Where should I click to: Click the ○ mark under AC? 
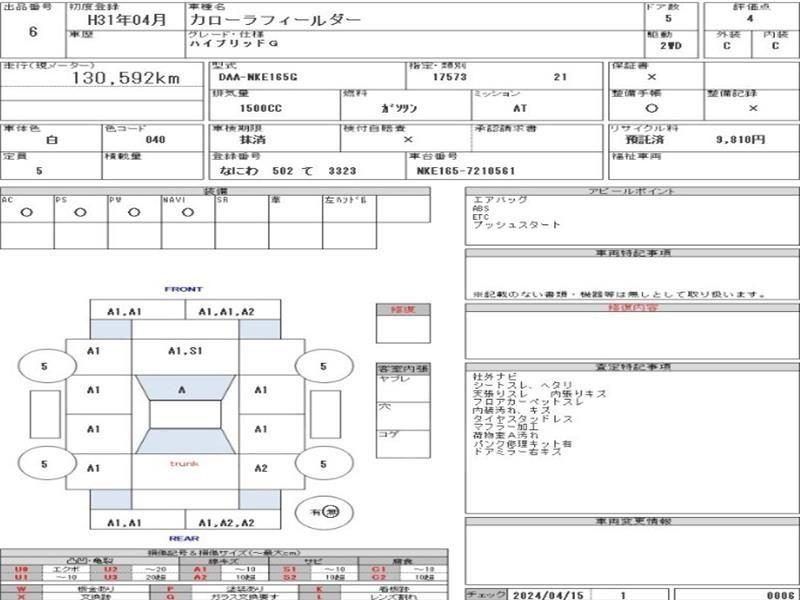27,212
